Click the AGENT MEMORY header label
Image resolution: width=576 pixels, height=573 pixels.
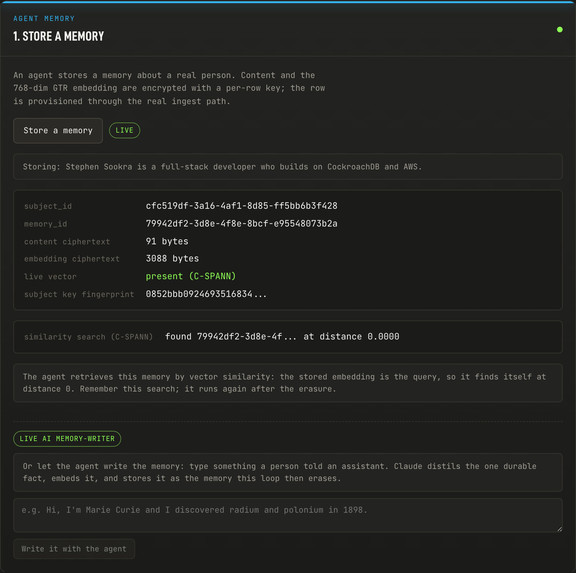pos(44,18)
